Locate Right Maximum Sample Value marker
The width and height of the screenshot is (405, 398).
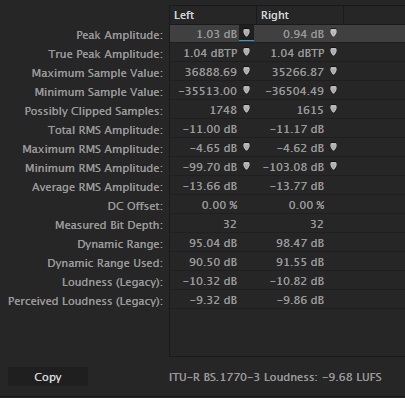tap(333, 71)
